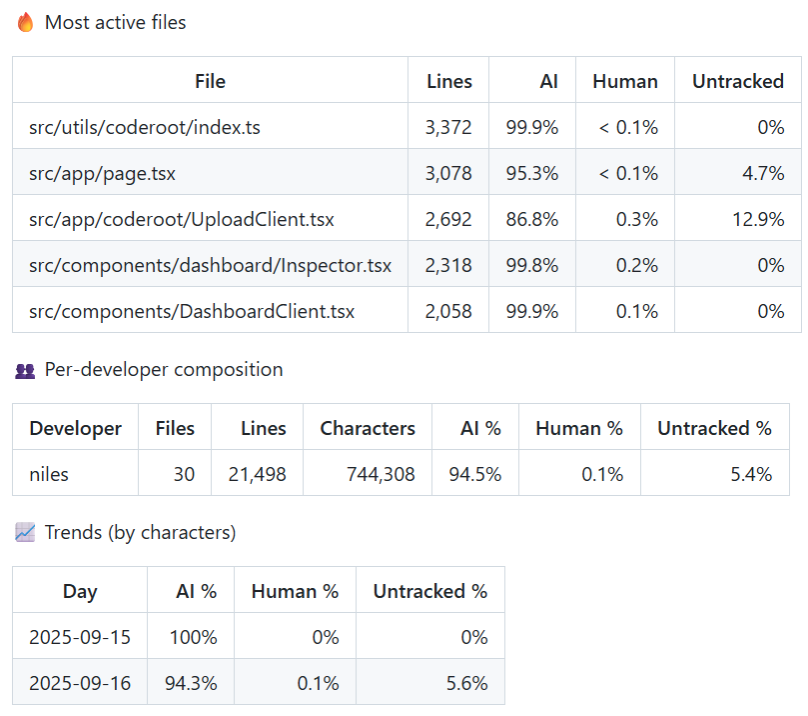Click the Characters column header
Screen dimensions: 808x716
pyautogui.click(x=367, y=428)
